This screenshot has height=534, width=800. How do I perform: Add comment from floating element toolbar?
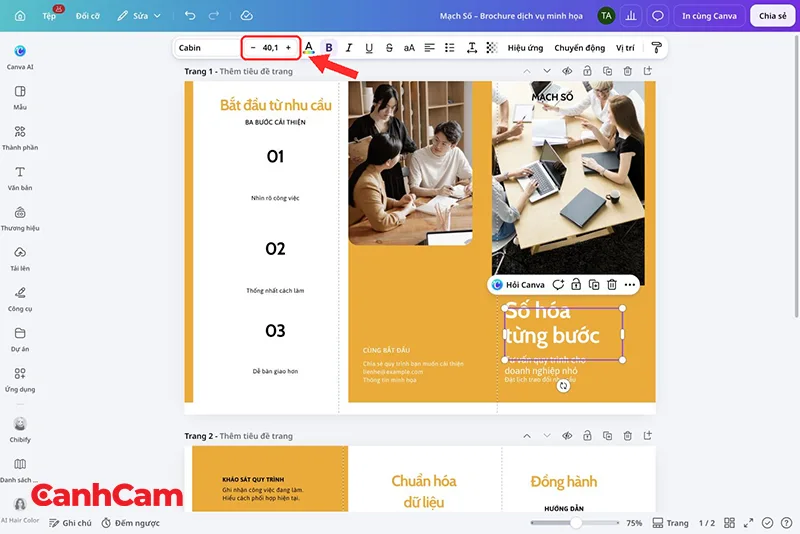tap(558, 285)
